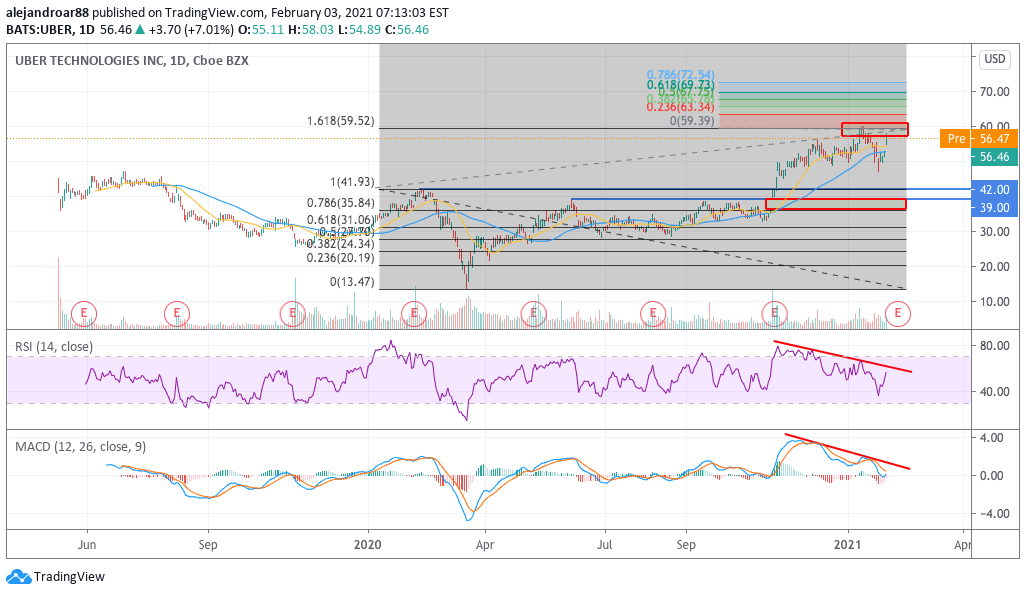Click the 0(59.39) Fibonacci label

[692, 121]
